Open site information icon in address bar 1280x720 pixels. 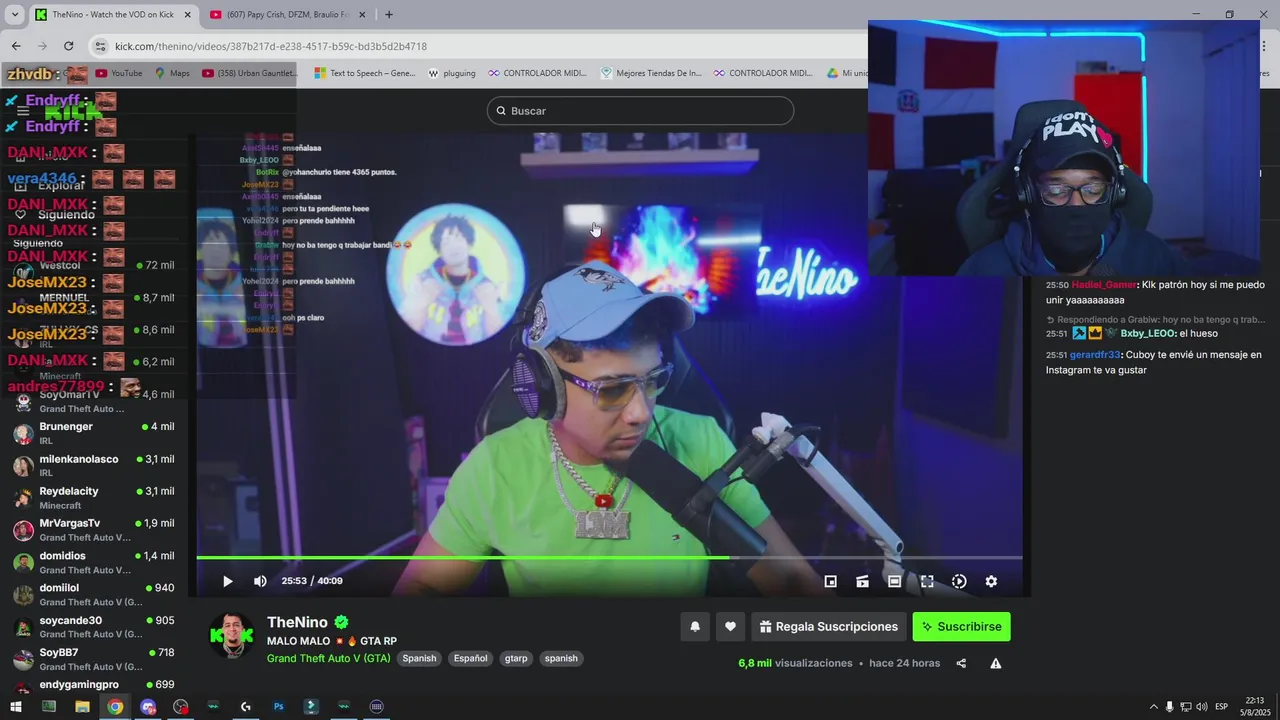(99, 46)
